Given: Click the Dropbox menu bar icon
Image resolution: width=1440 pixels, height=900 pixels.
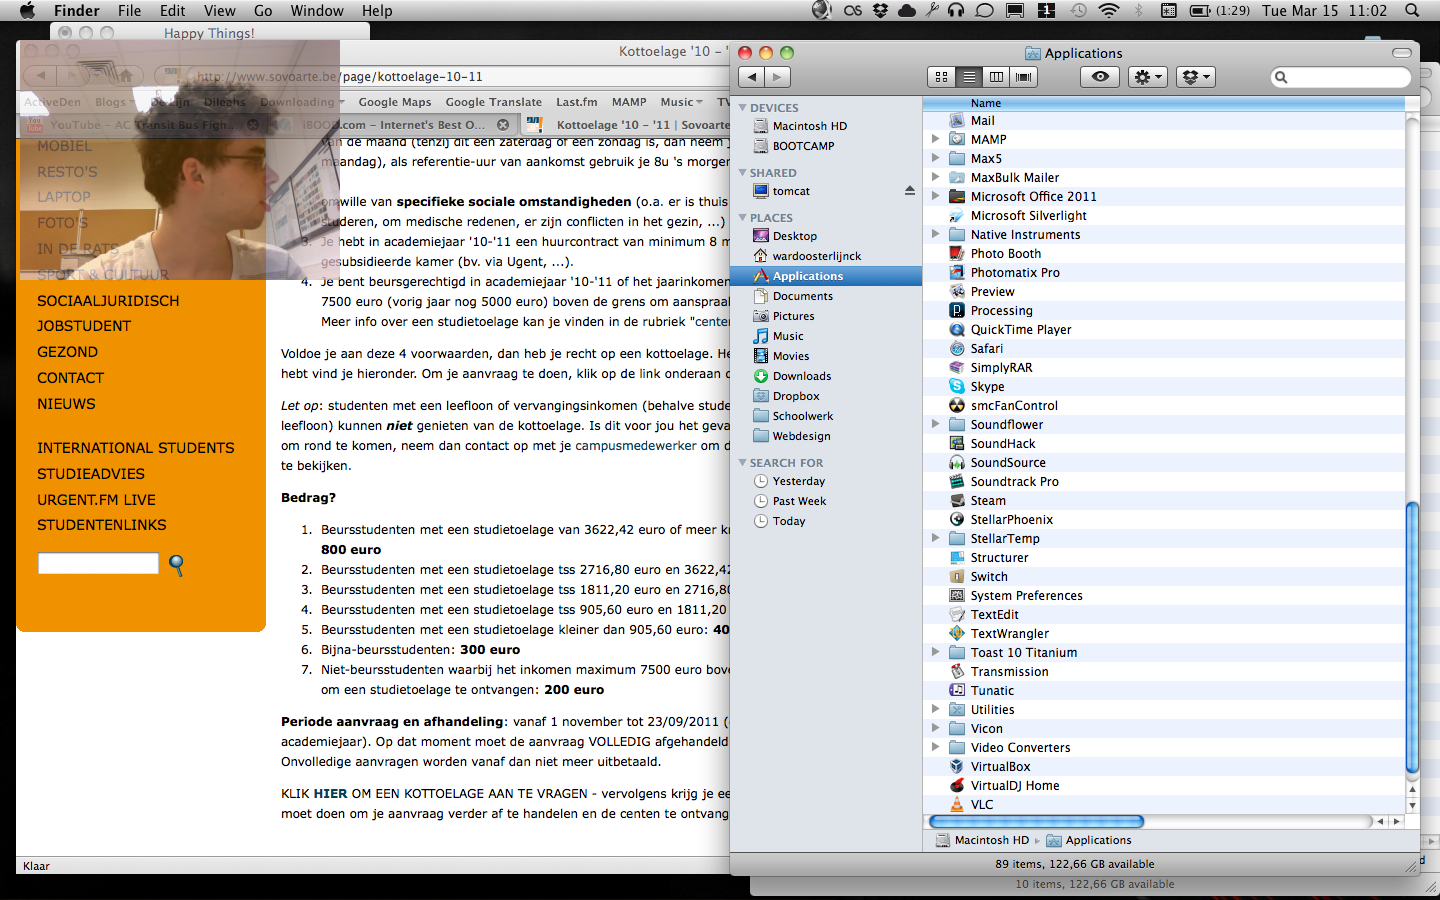Looking at the screenshot, I should tap(880, 11).
